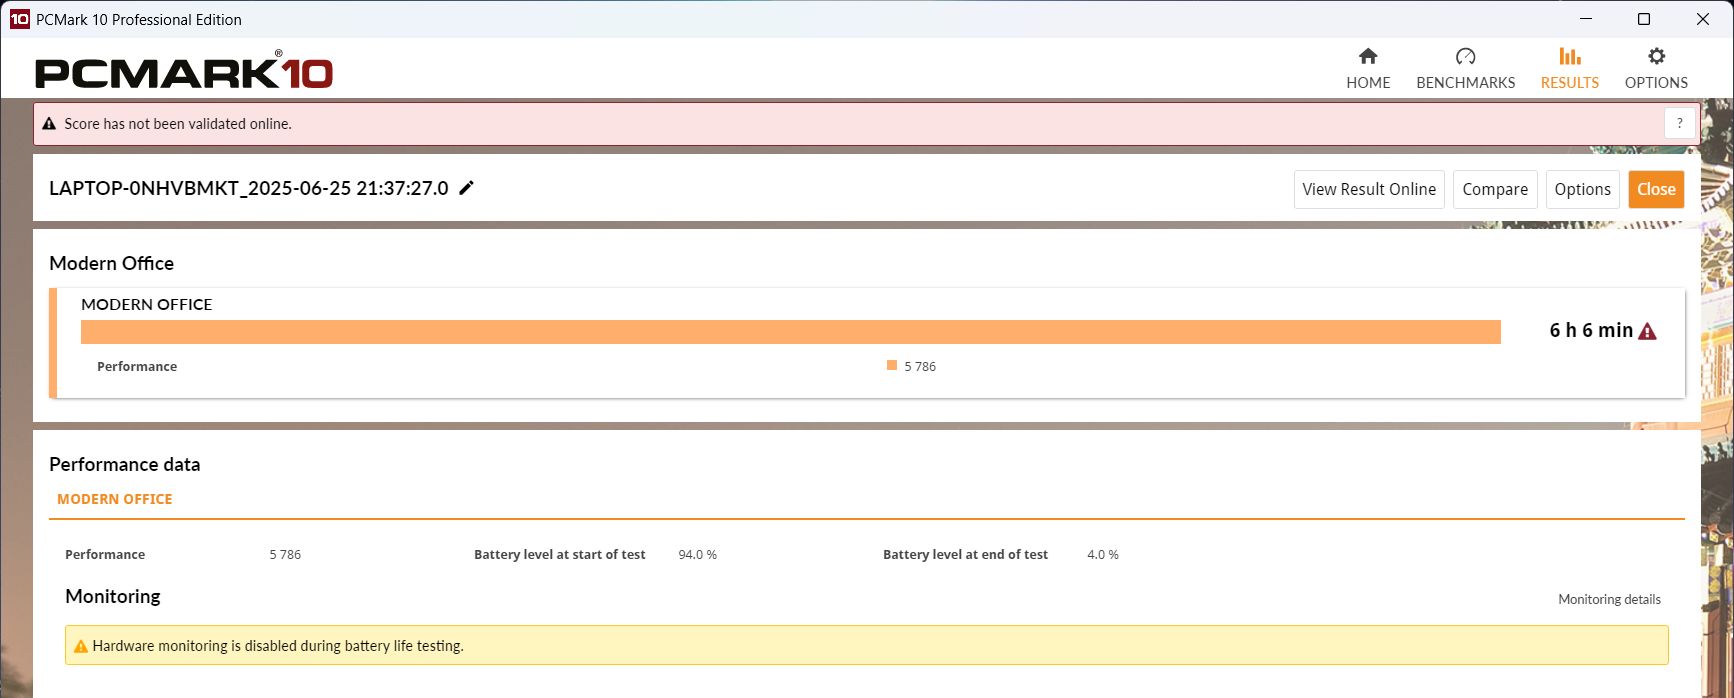Click the PCMark 10 title bar app icon
This screenshot has height=698, width=1734.
pos(19,19)
